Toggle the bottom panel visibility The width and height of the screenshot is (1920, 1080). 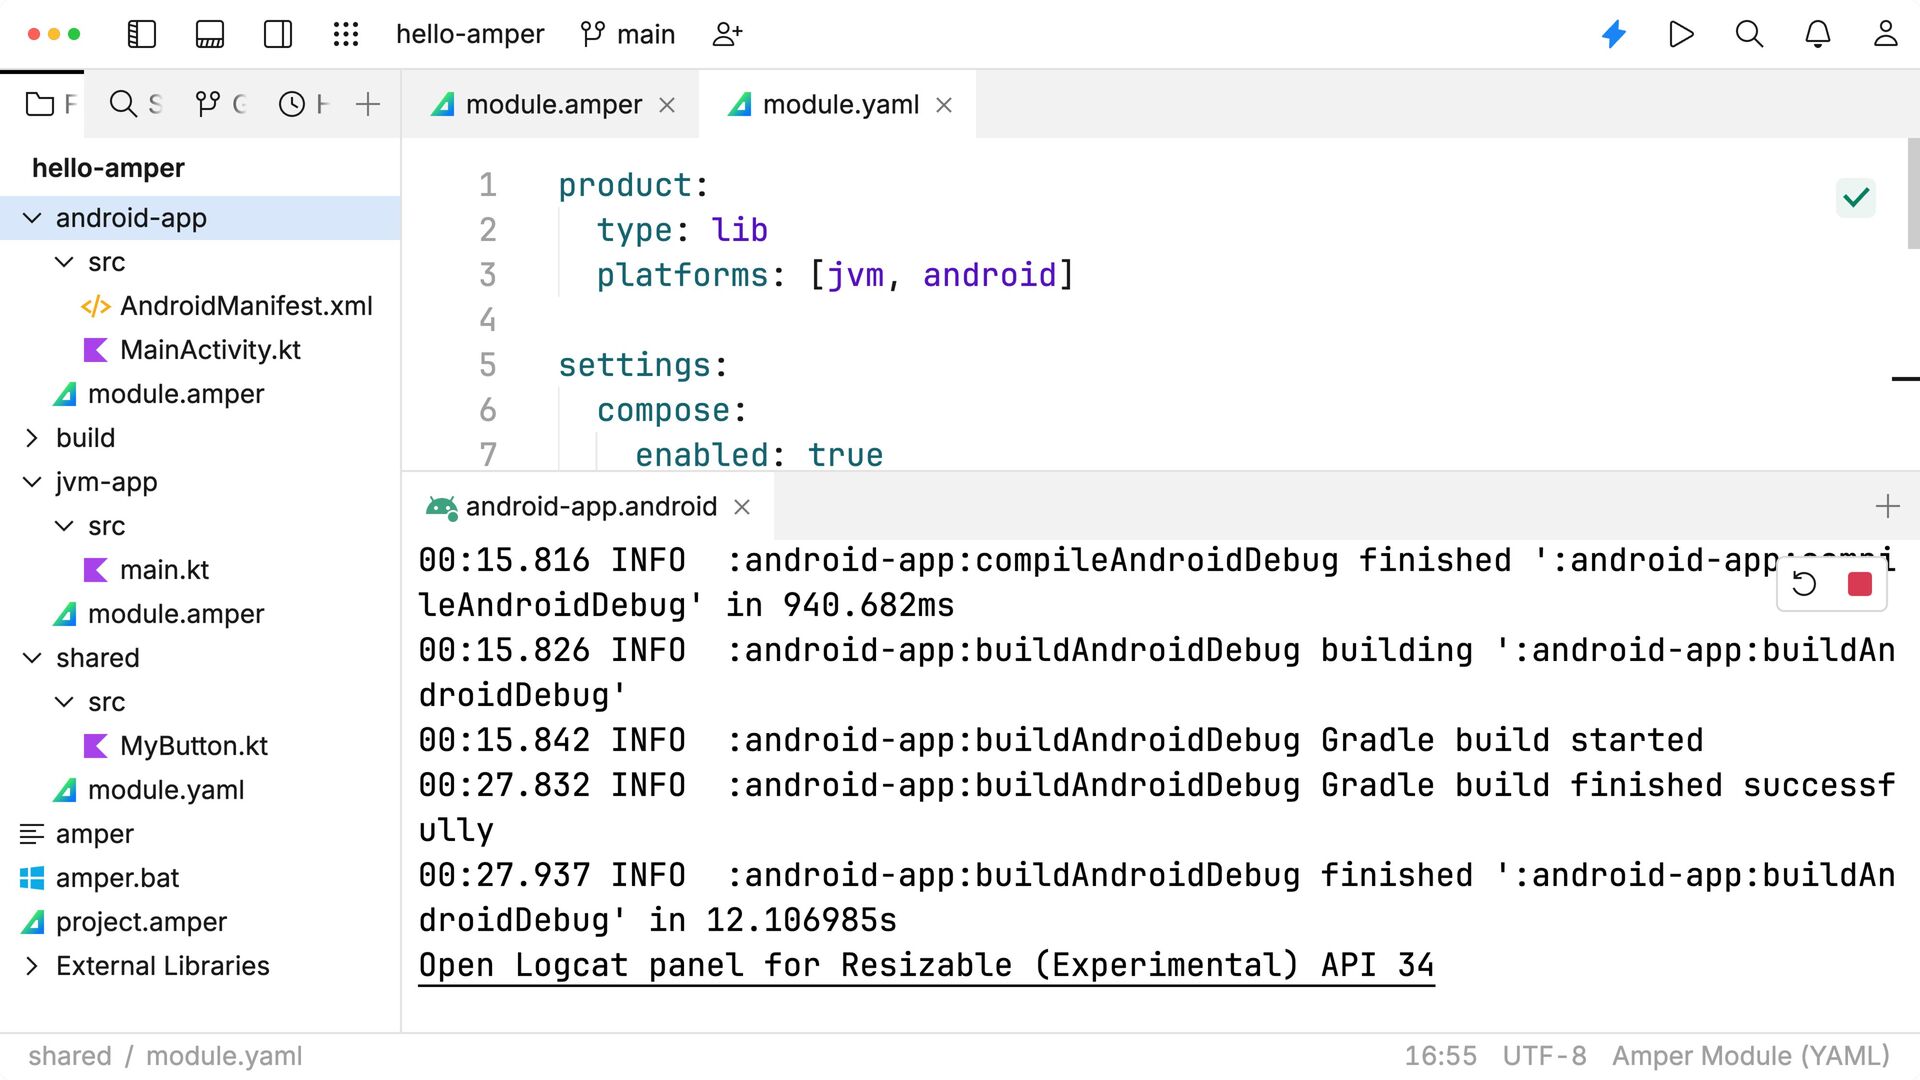[x=210, y=34]
